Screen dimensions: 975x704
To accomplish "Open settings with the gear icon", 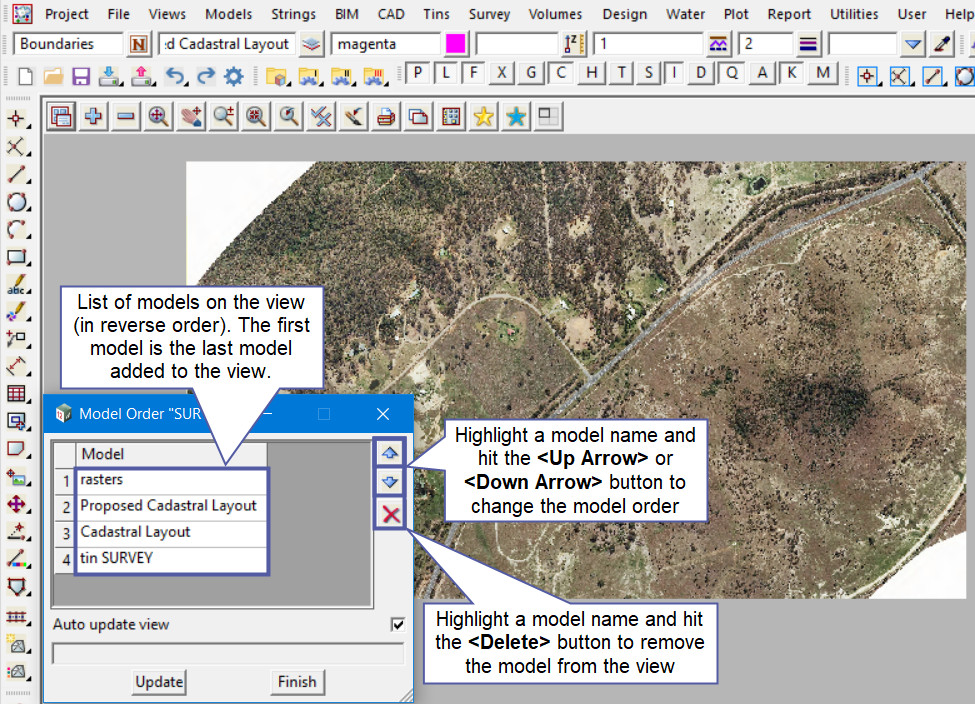I will coord(233,76).
